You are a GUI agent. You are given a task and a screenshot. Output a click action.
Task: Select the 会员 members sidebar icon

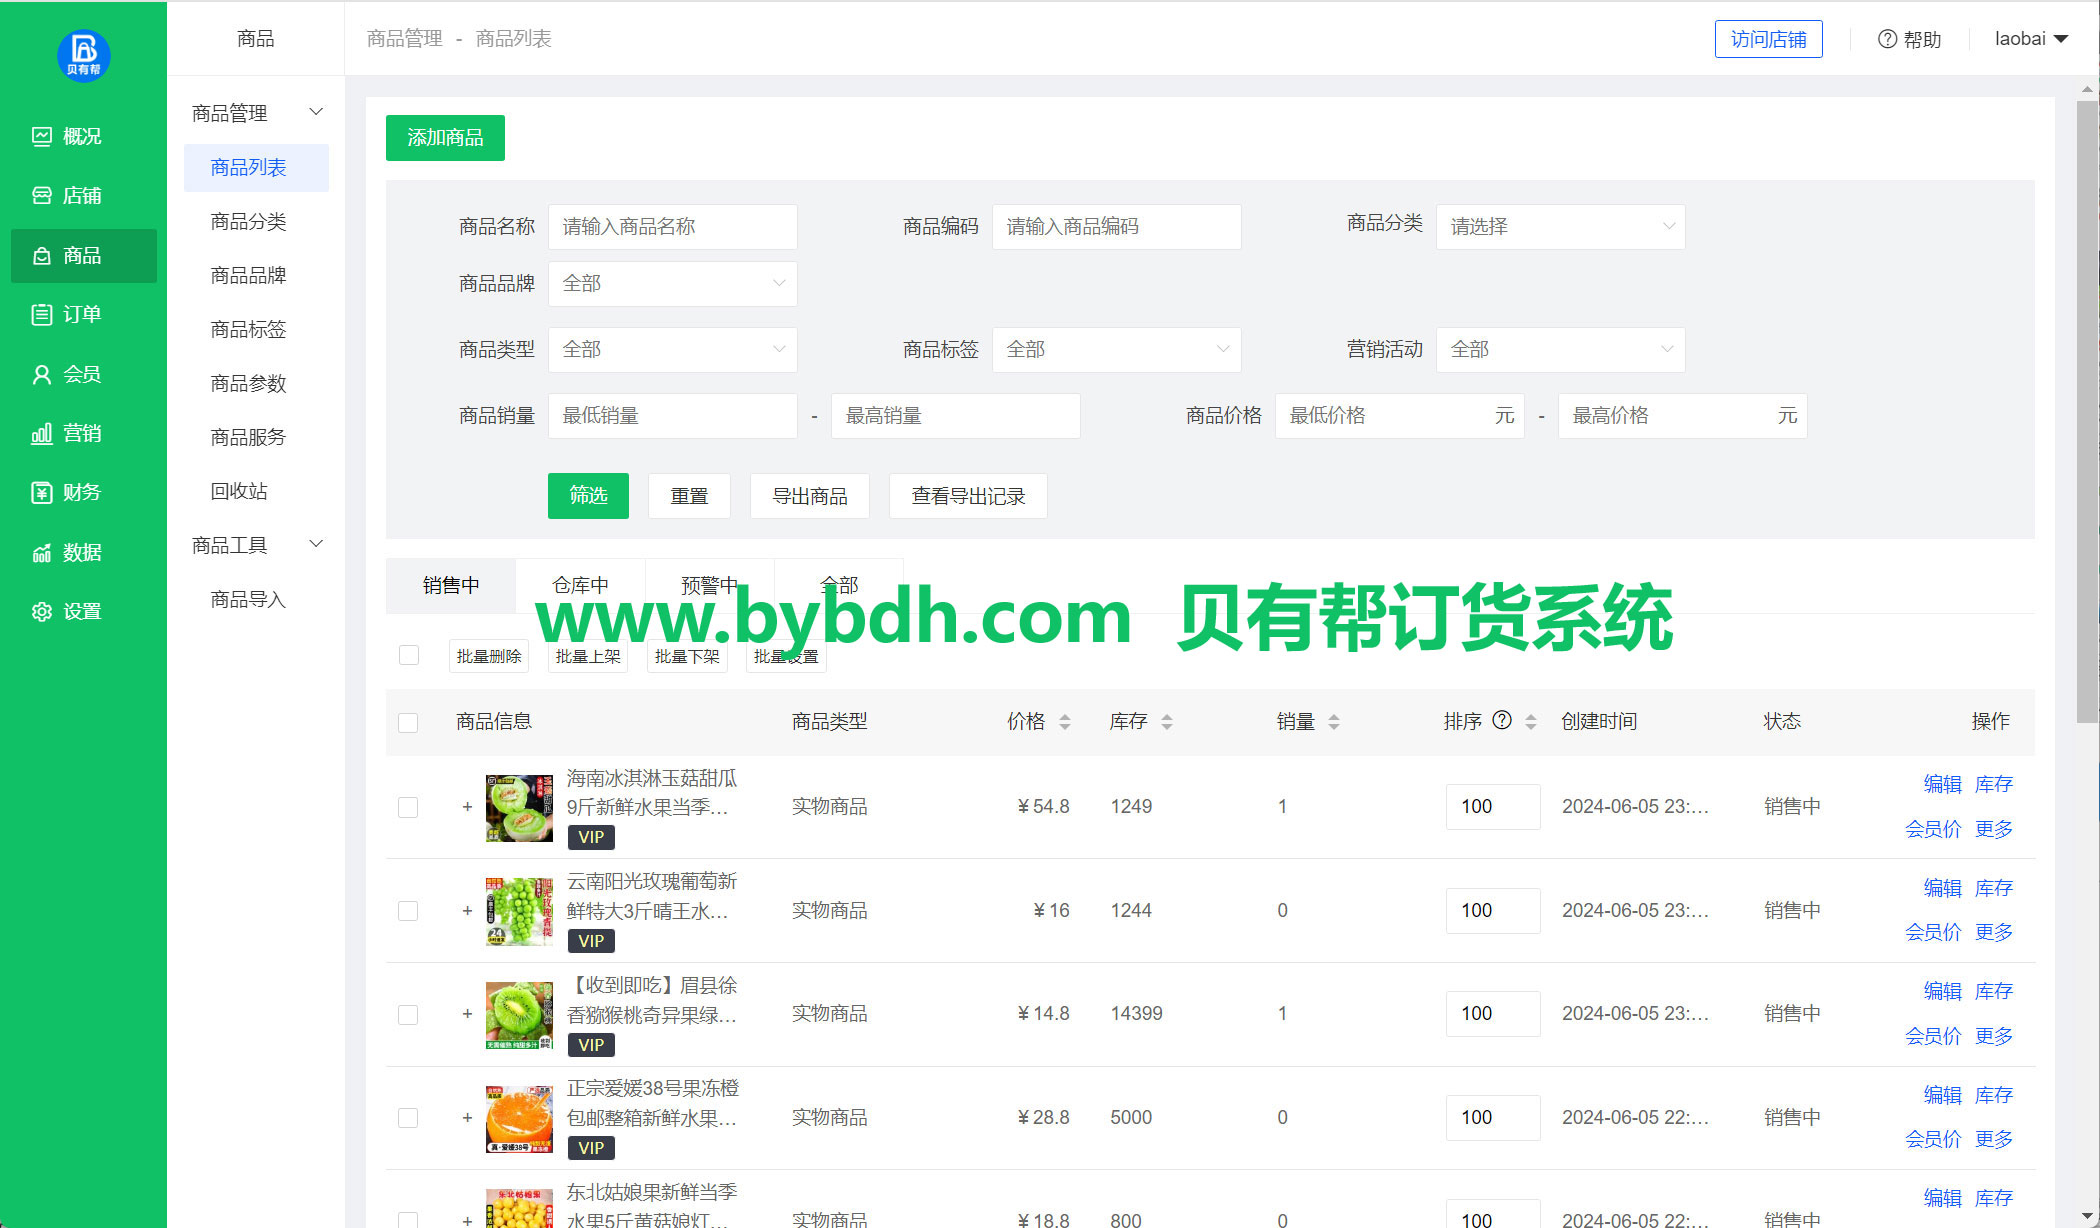pos(42,374)
